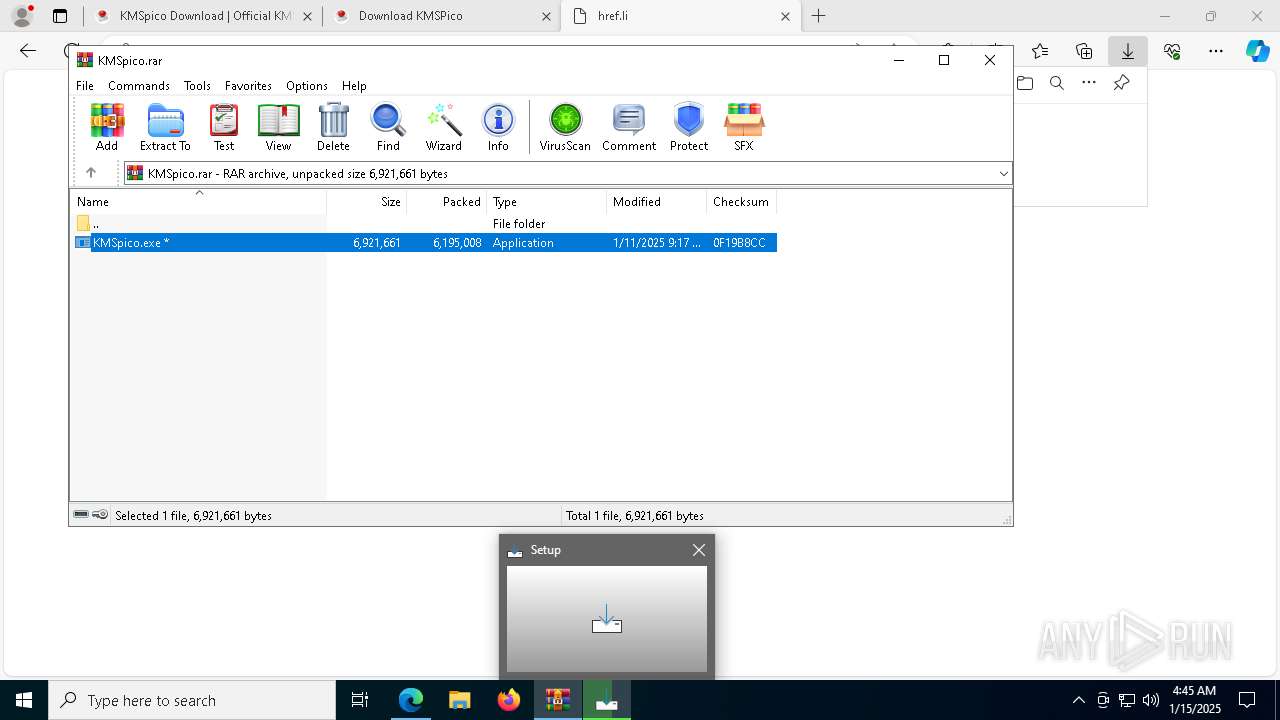Open the Tools menu
This screenshot has width=1280, height=720.
pyautogui.click(x=197, y=86)
